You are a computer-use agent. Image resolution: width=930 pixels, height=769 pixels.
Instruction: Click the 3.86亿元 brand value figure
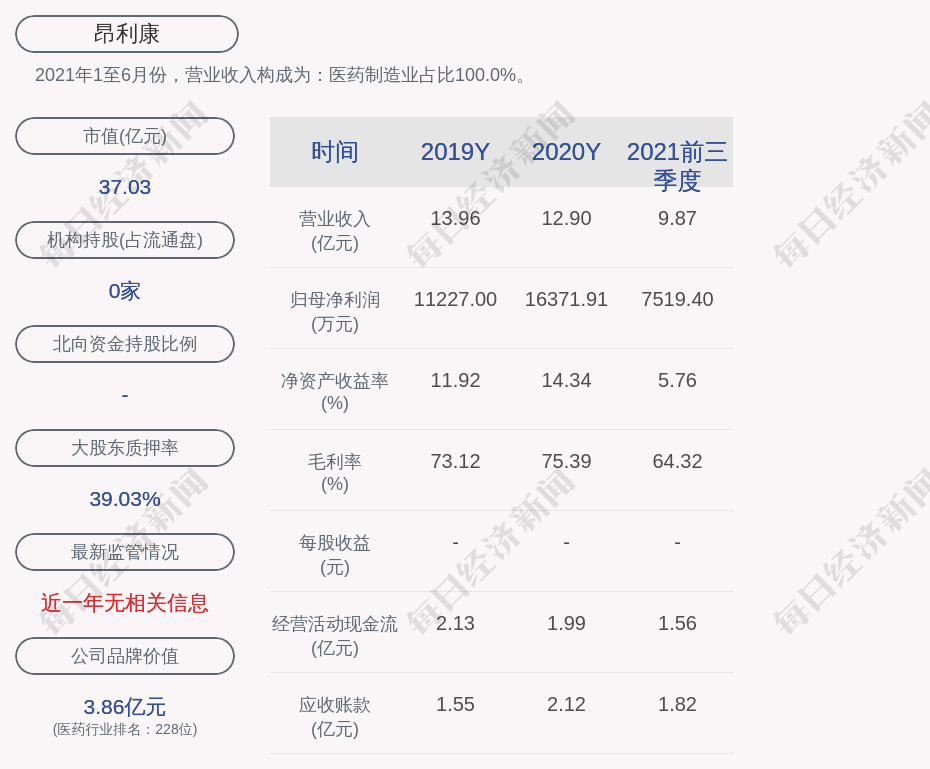[125, 707]
